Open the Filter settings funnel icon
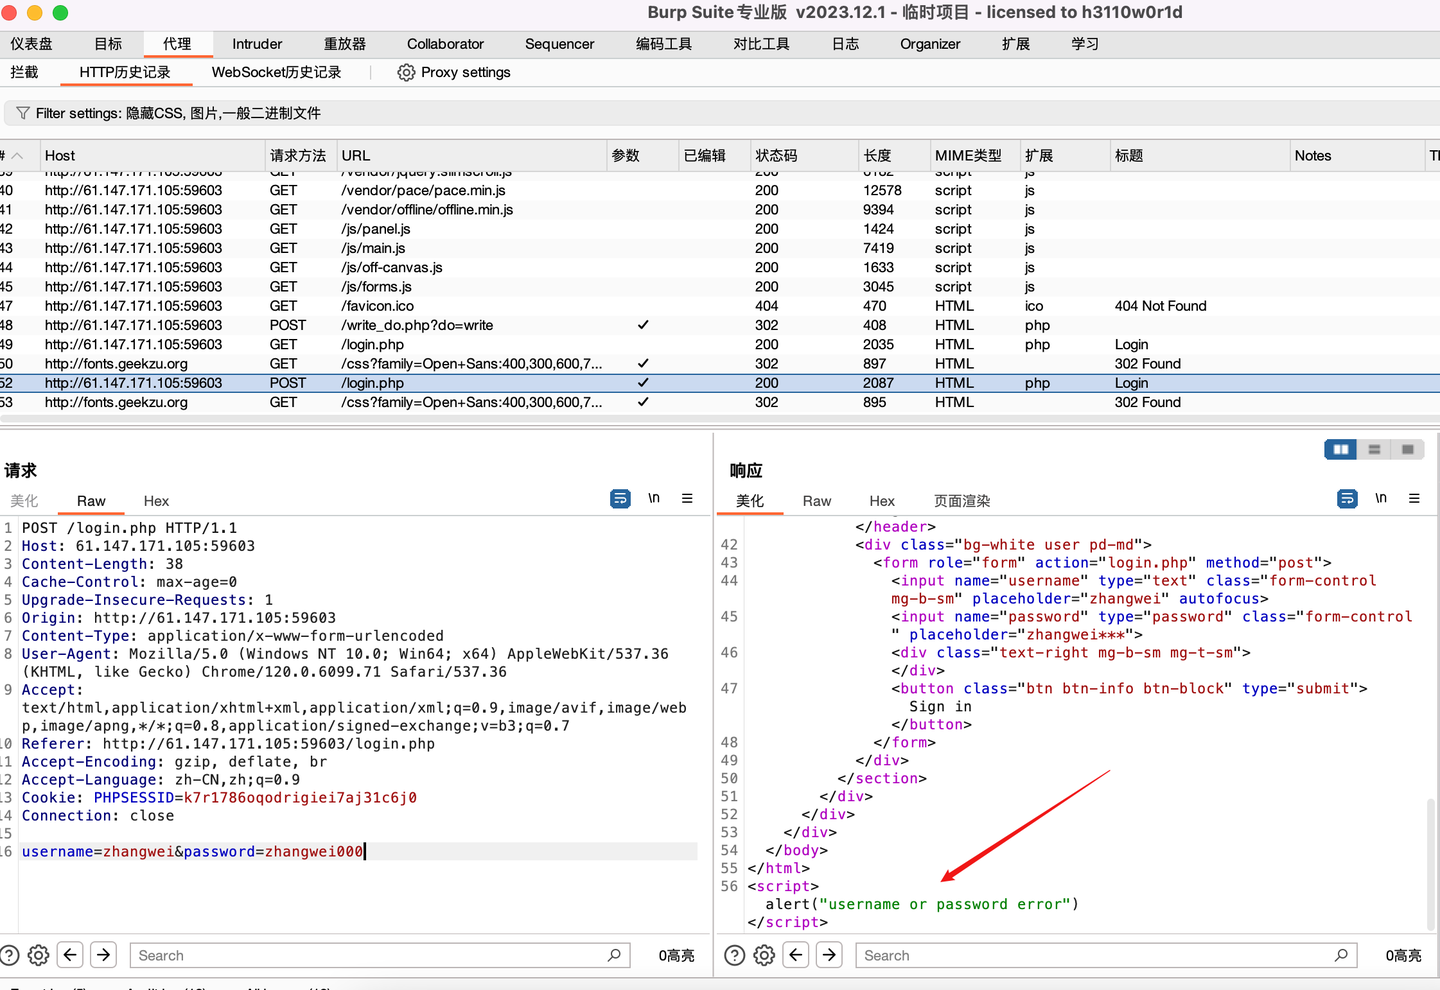Image resolution: width=1440 pixels, height=990 pixels. click(22, 113)
